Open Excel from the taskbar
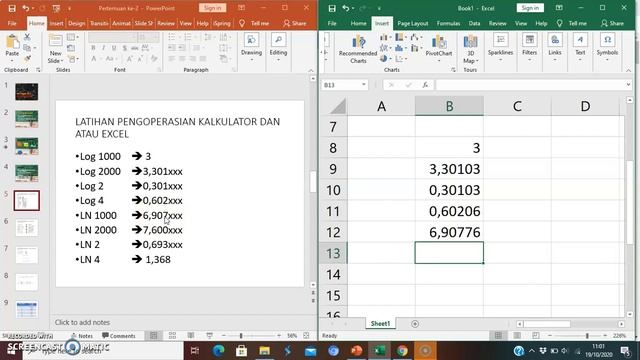This screenshot has height=360, width=640. 379,351
